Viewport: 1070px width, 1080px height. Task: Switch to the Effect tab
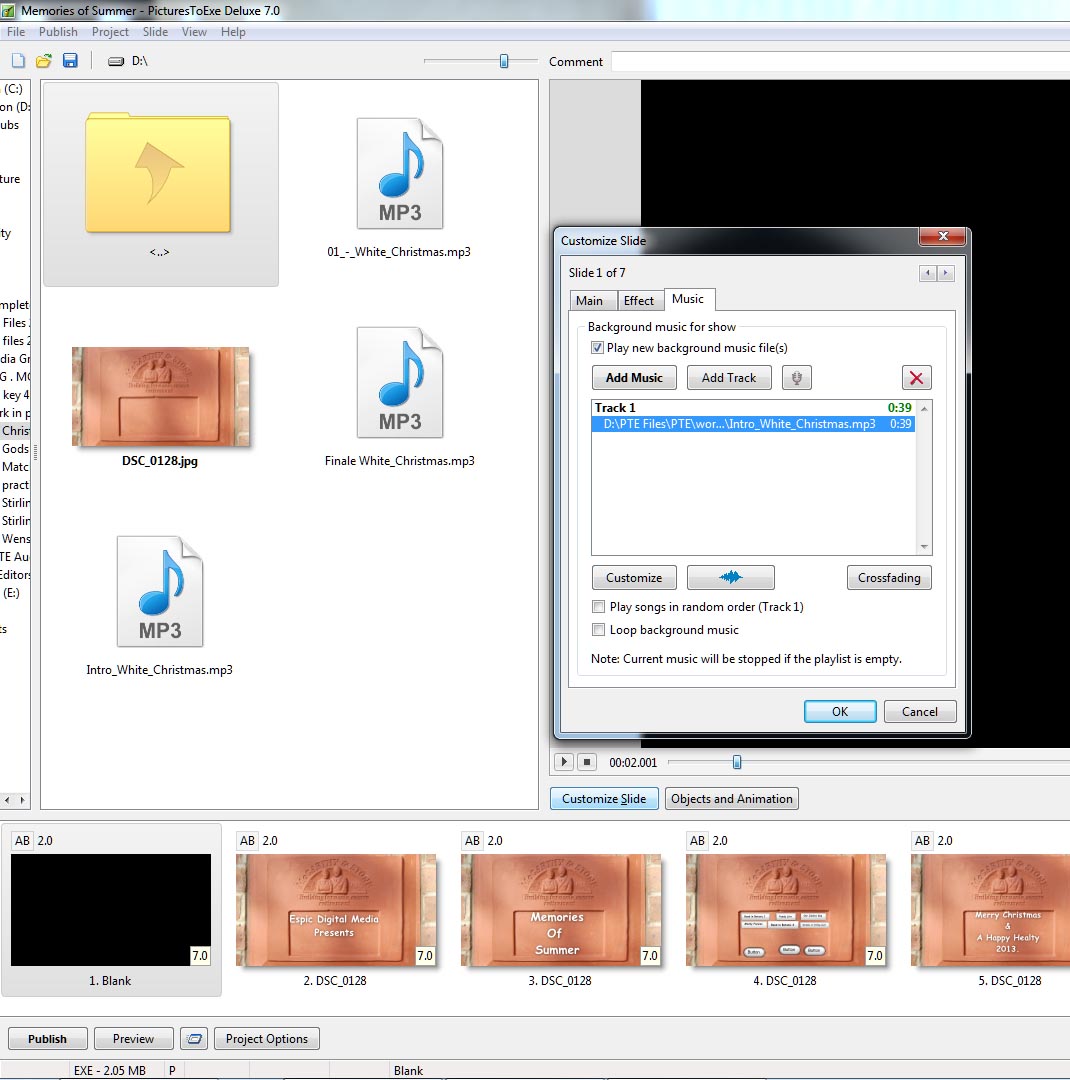[638, 301]
